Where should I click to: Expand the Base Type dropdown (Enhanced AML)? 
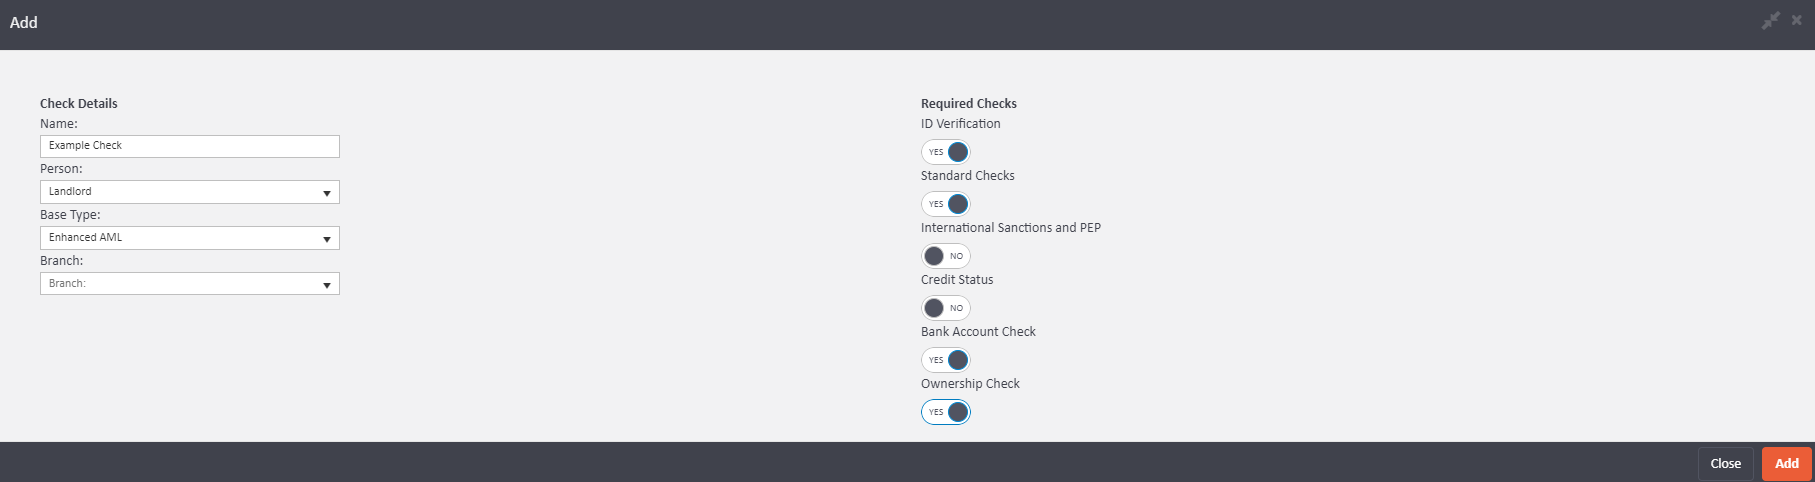point(190,238)
